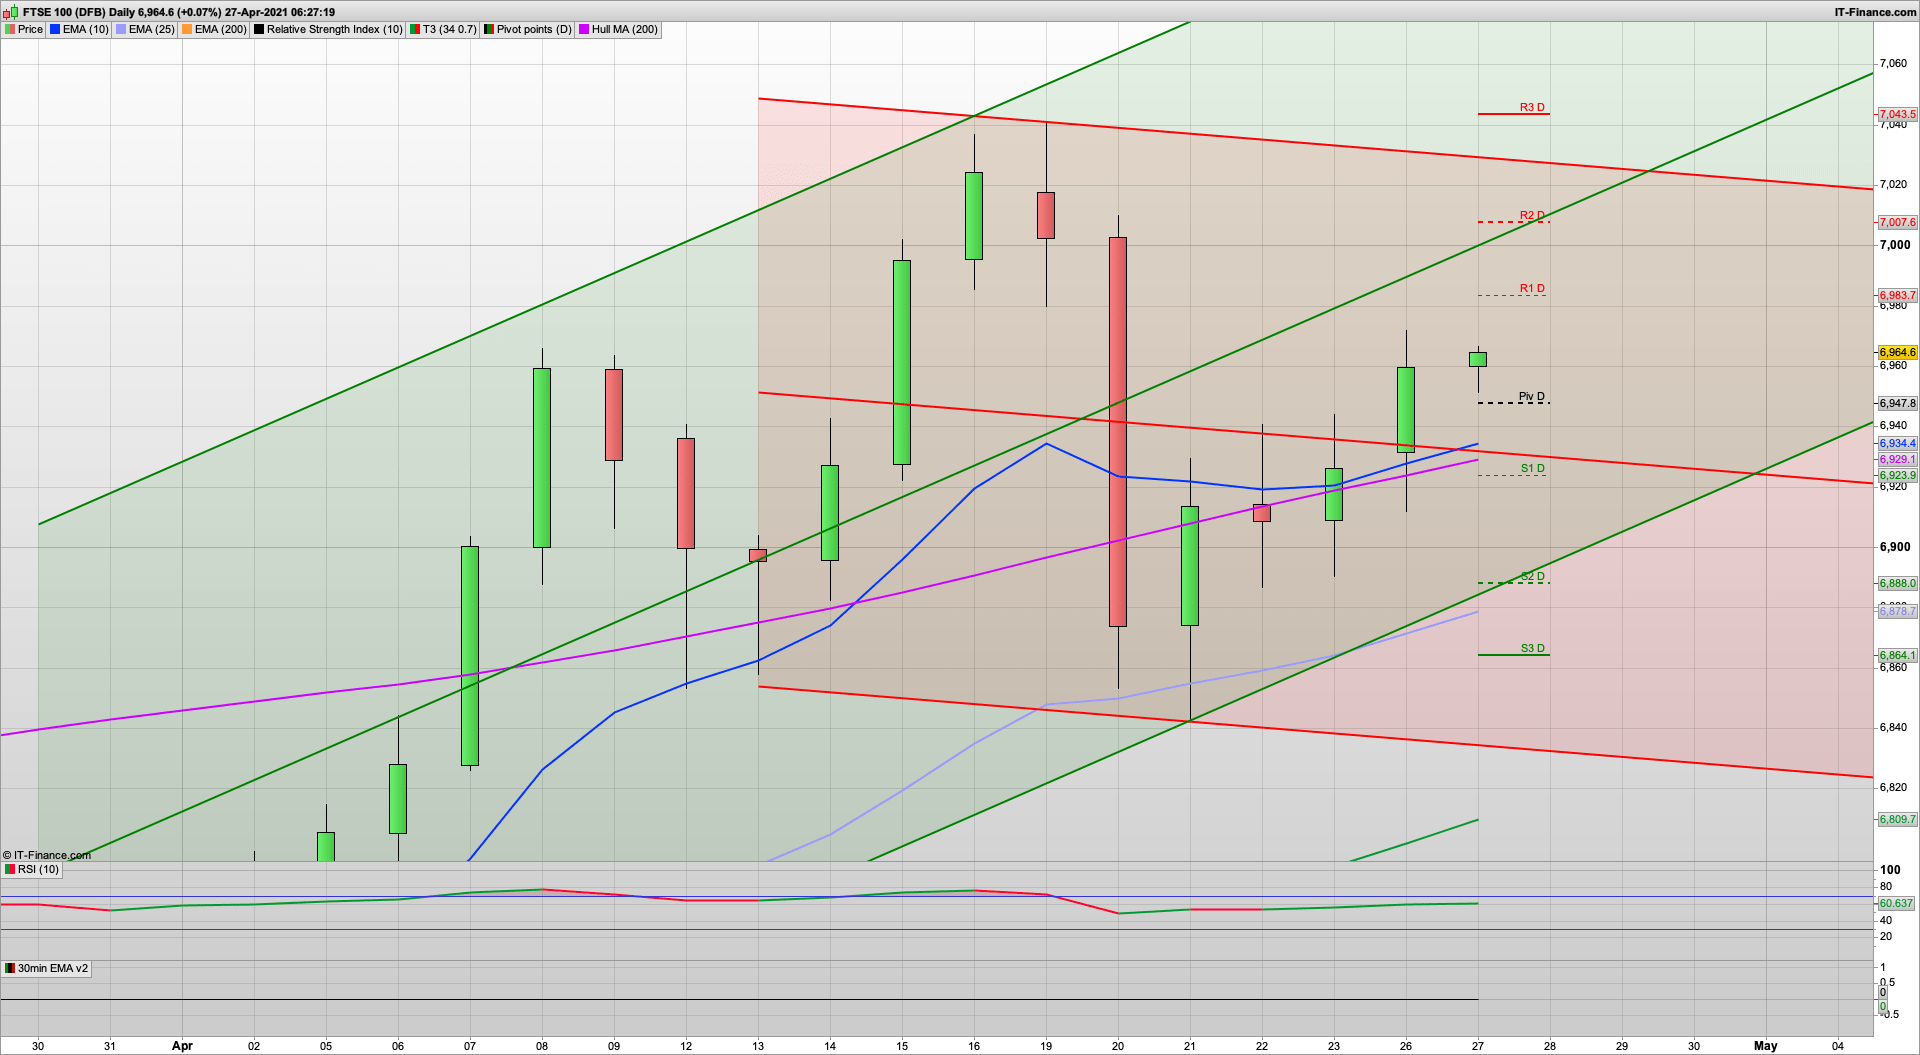Click the highlighted 6,964.6 price label
The image size is (1920, 1055).
1897,352
